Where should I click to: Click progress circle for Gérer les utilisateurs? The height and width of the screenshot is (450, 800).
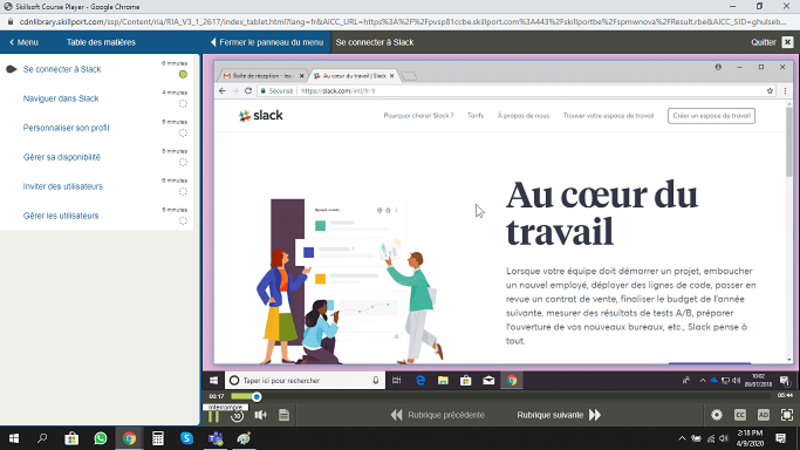tap(183, 221)
